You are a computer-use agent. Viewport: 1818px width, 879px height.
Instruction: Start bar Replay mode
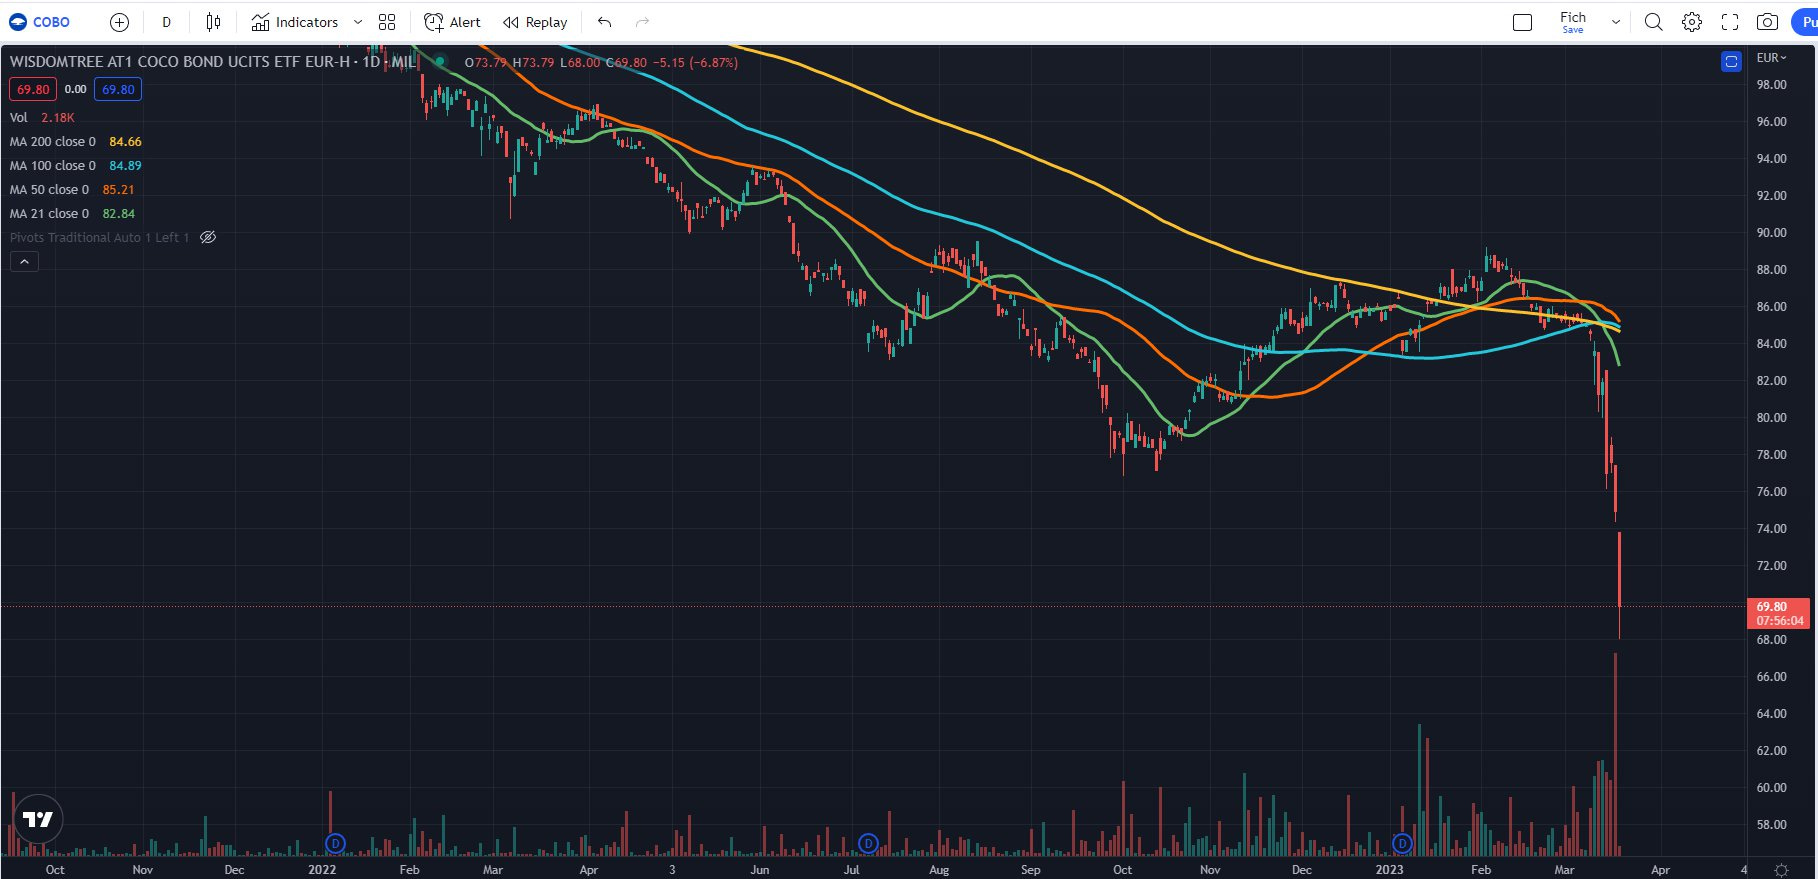click(535, 22)
